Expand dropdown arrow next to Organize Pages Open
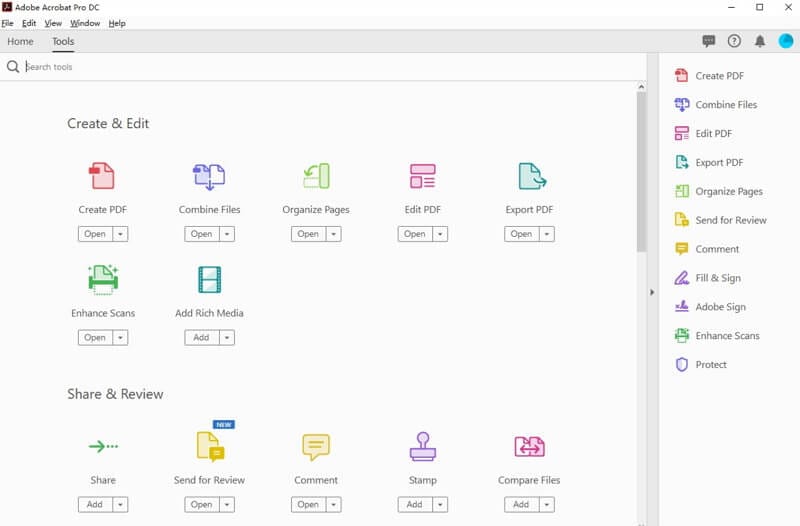800x526 pixels. [334, 234]
